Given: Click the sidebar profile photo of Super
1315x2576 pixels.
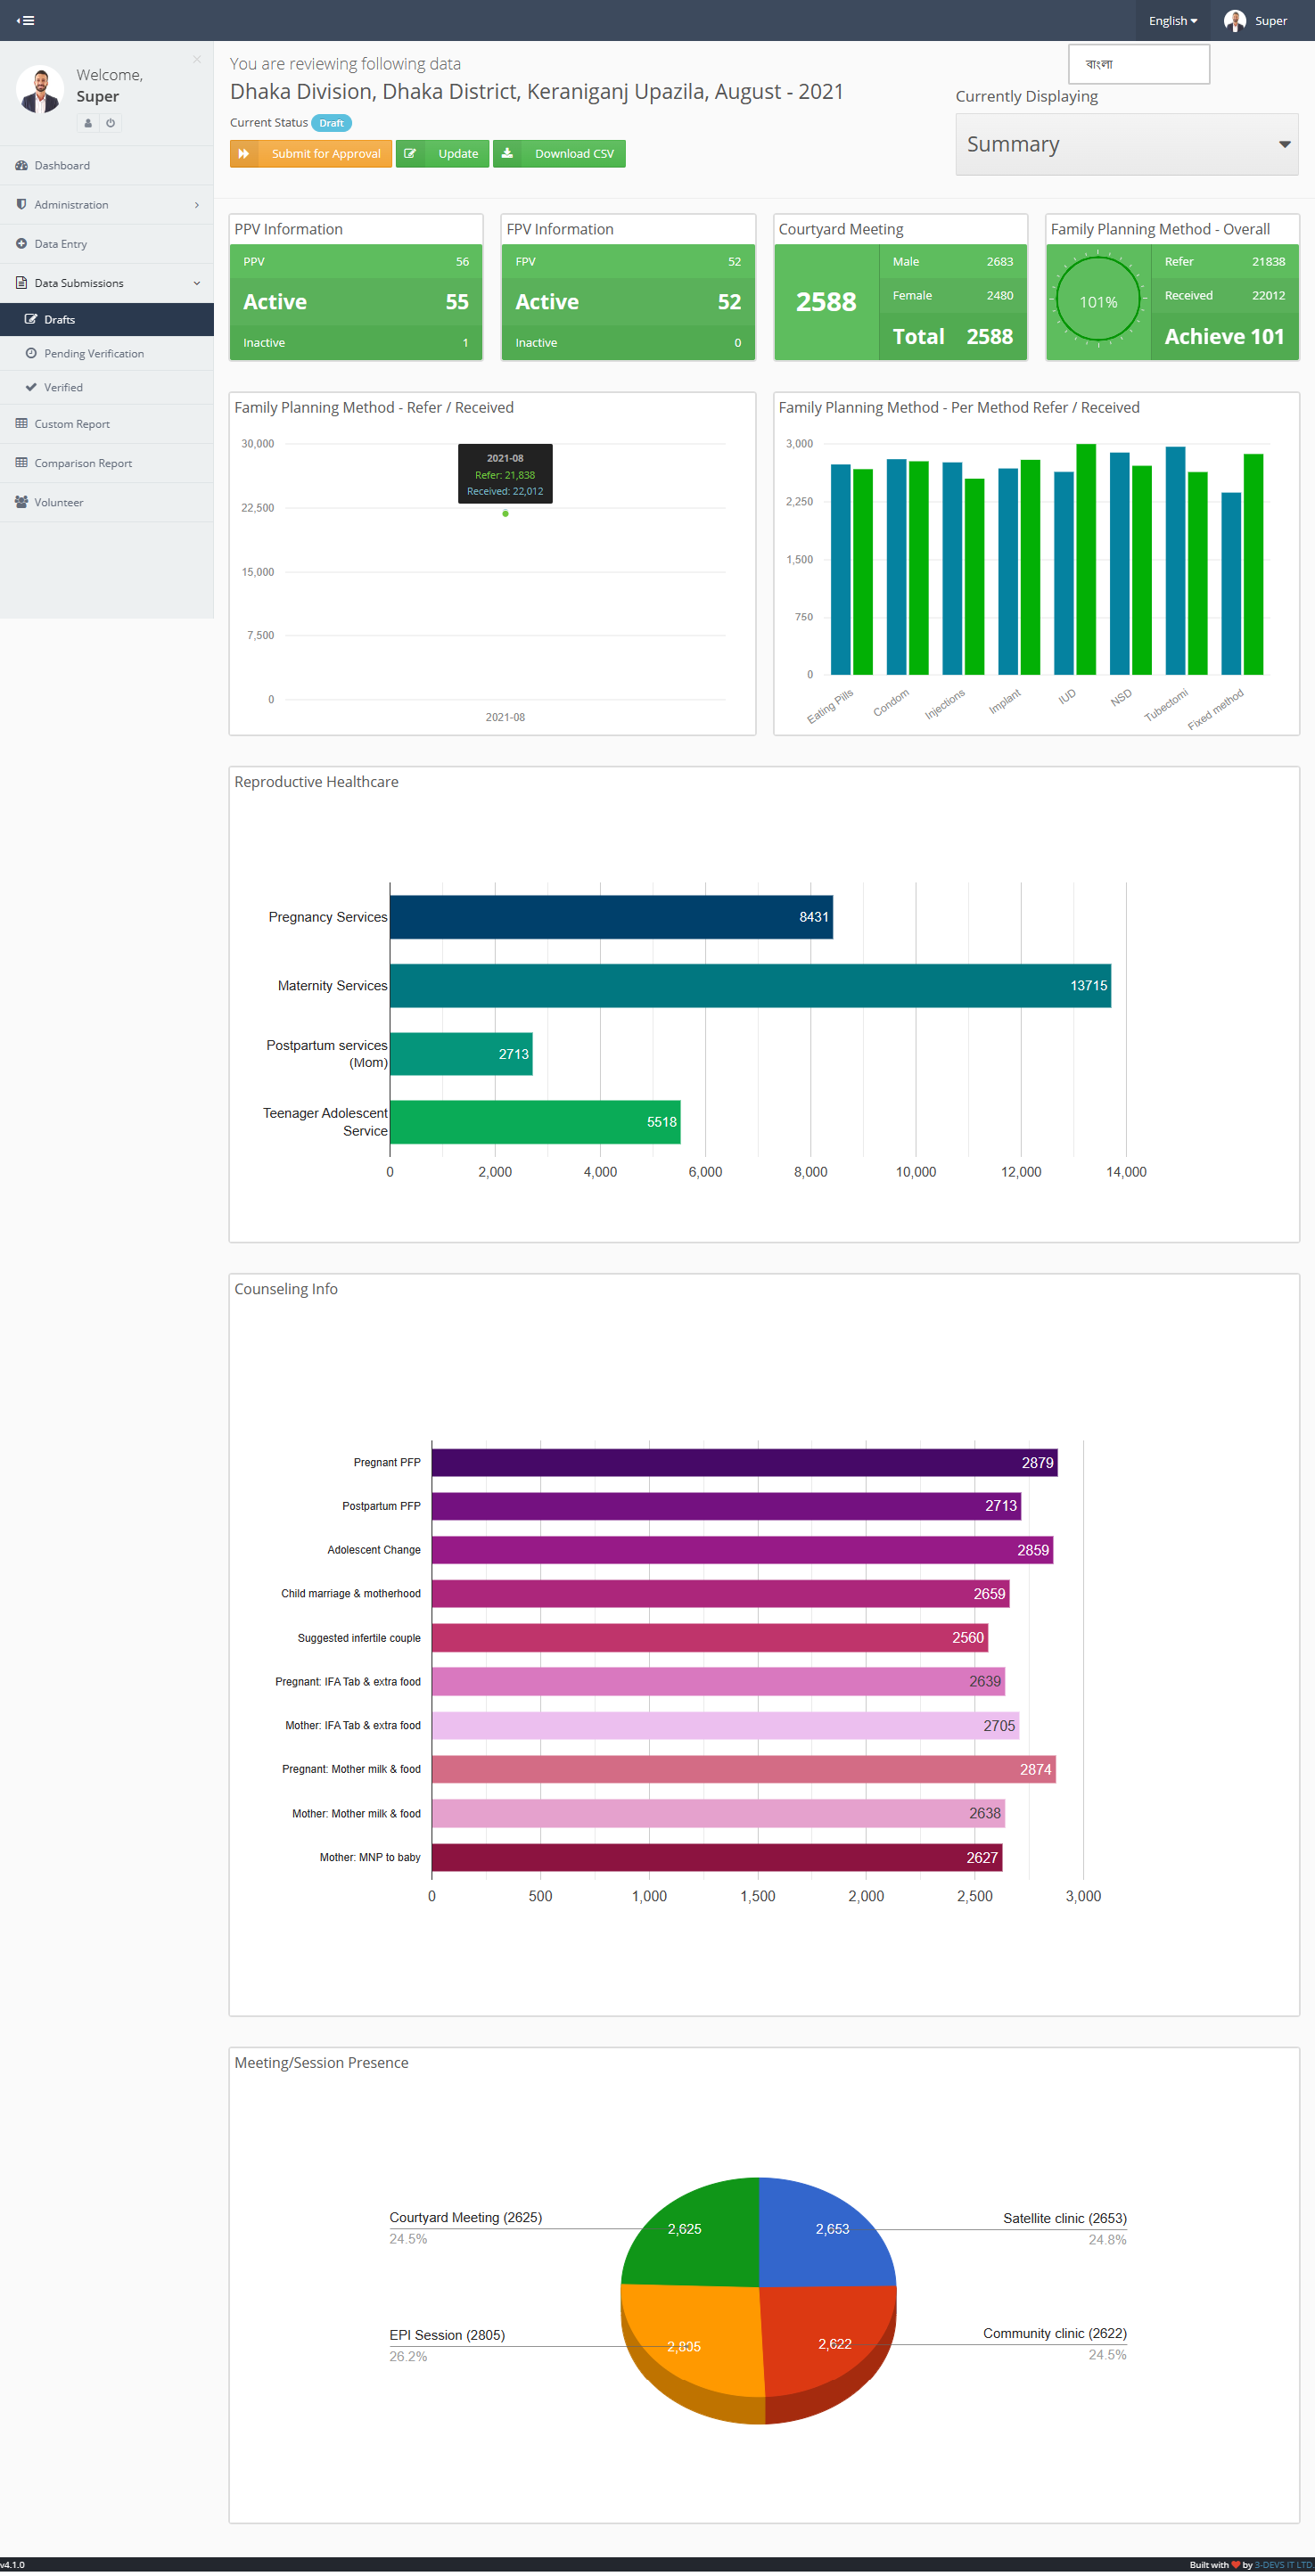Looking at the screenshot, I should pyautogui.click(x=40, y=90).
